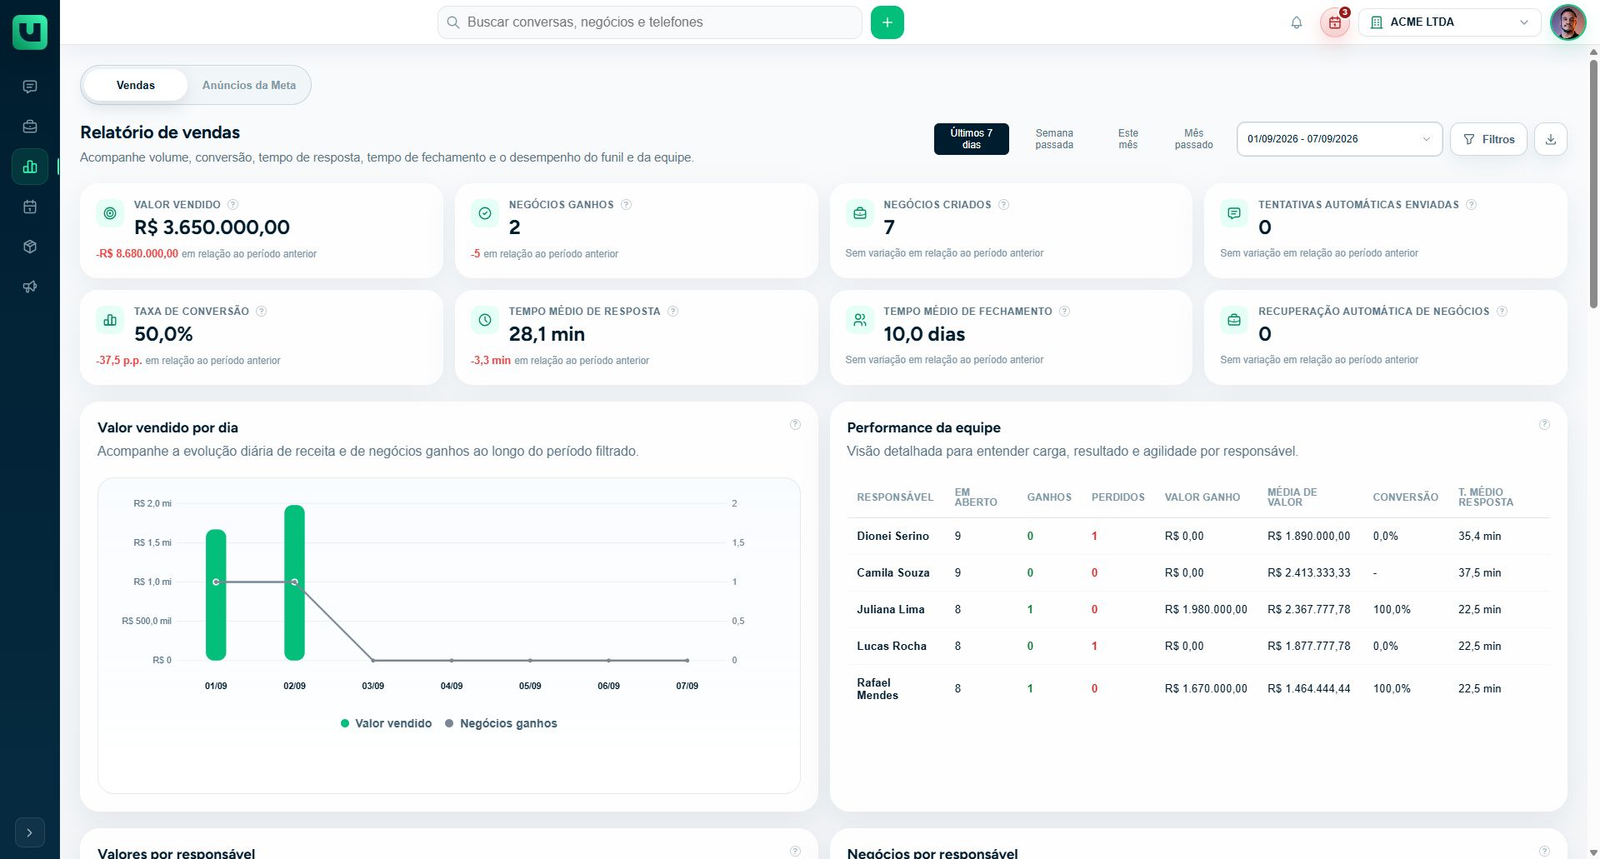1600x859 pixels.
Task: Click help icon in Performance da equipe card
Action: pyautogui.click(x=1544, y=424)
